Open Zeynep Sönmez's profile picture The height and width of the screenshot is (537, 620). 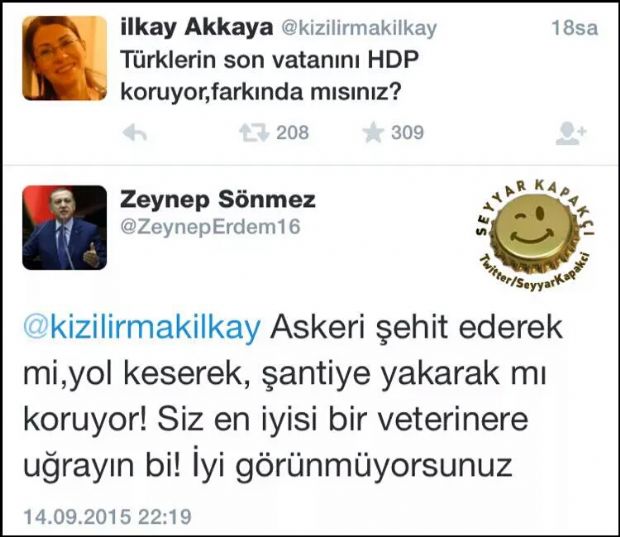pyautogui.click(x=64, y=228)
